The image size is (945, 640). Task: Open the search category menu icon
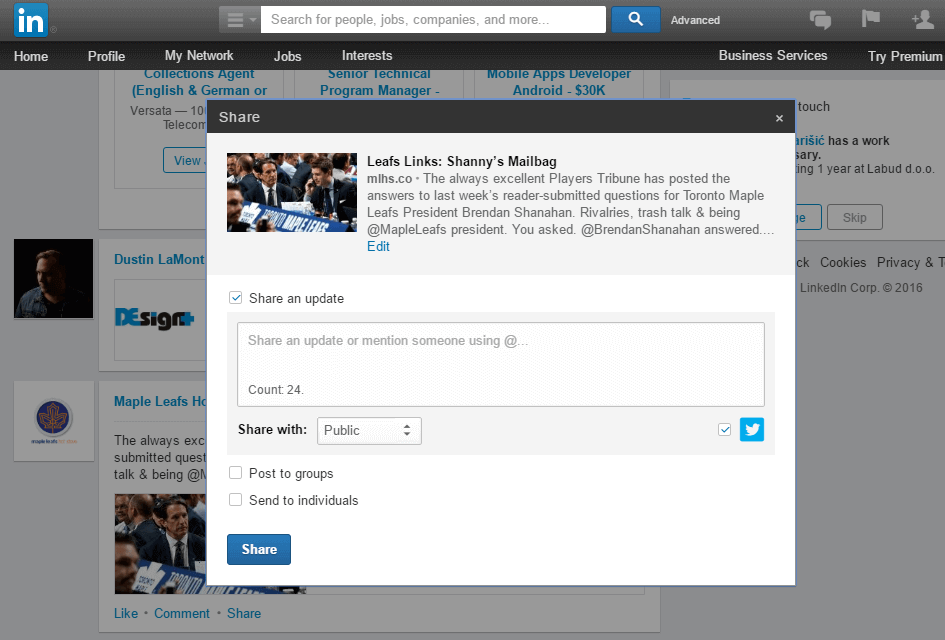pos(240,20)
